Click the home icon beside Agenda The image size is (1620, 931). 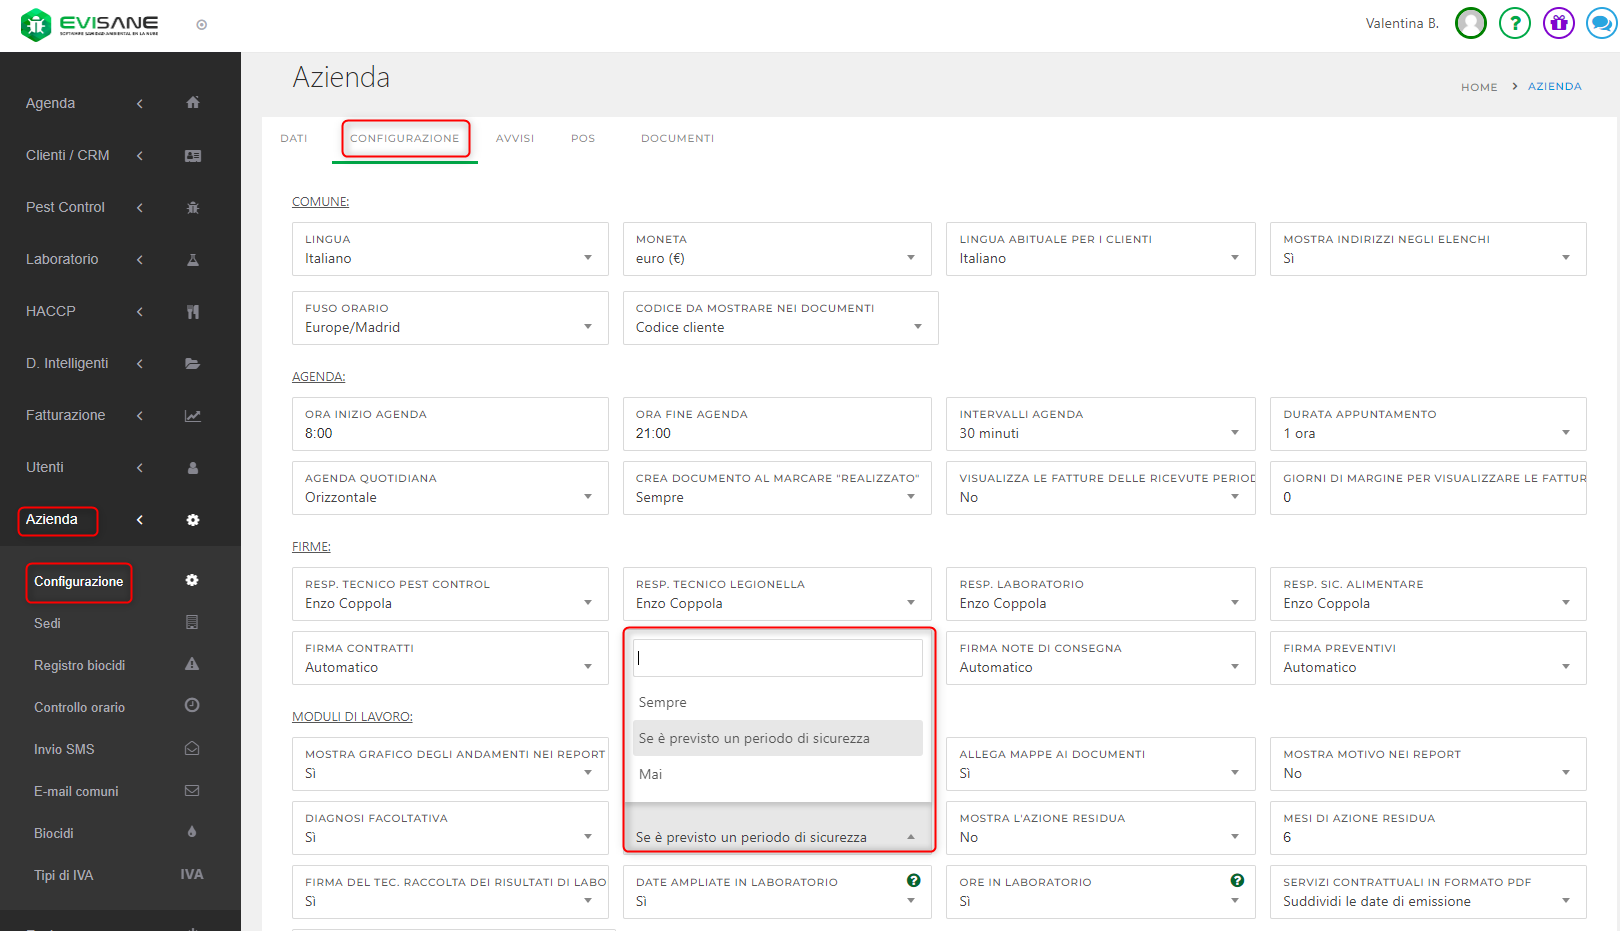[x=193, y=103]
